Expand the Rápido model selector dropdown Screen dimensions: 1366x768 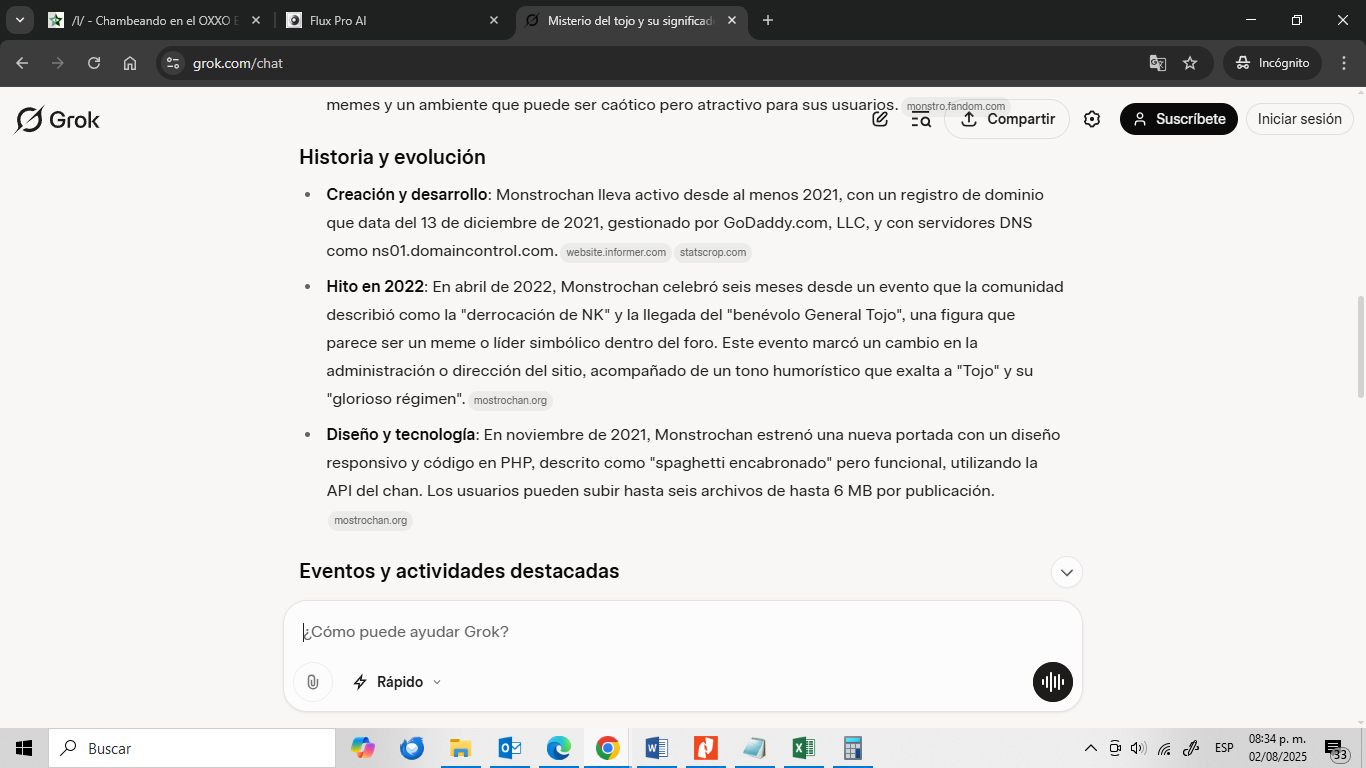[397, 682]
